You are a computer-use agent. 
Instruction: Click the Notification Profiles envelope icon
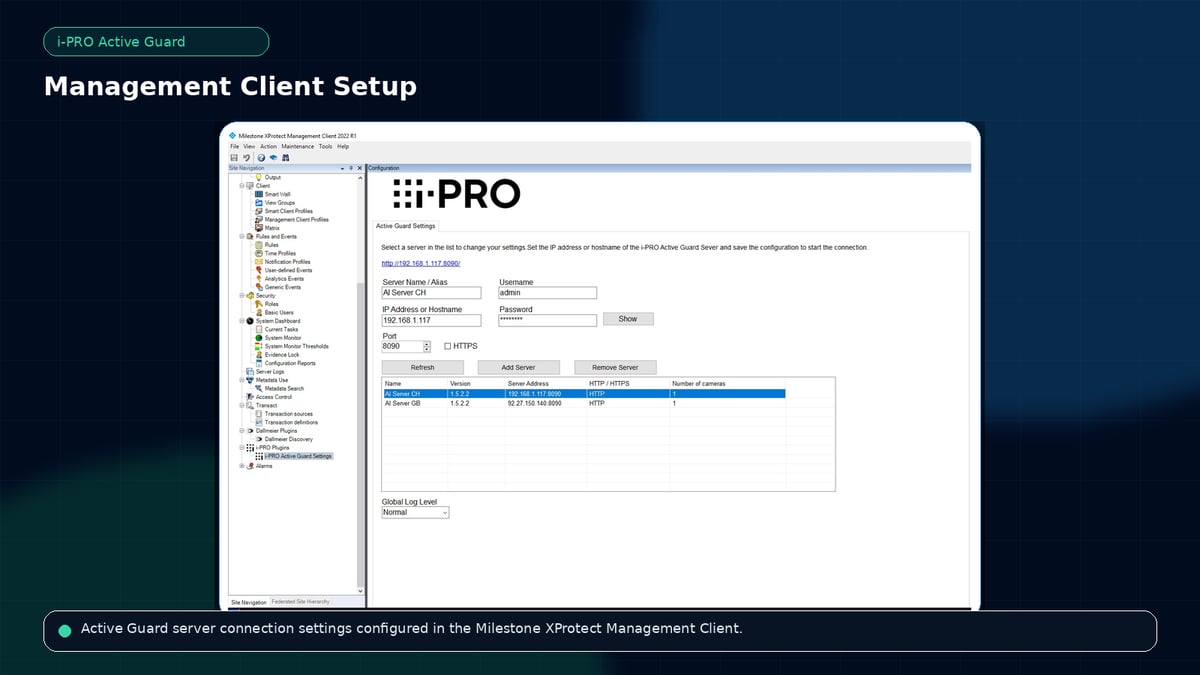tap(259, 262)
